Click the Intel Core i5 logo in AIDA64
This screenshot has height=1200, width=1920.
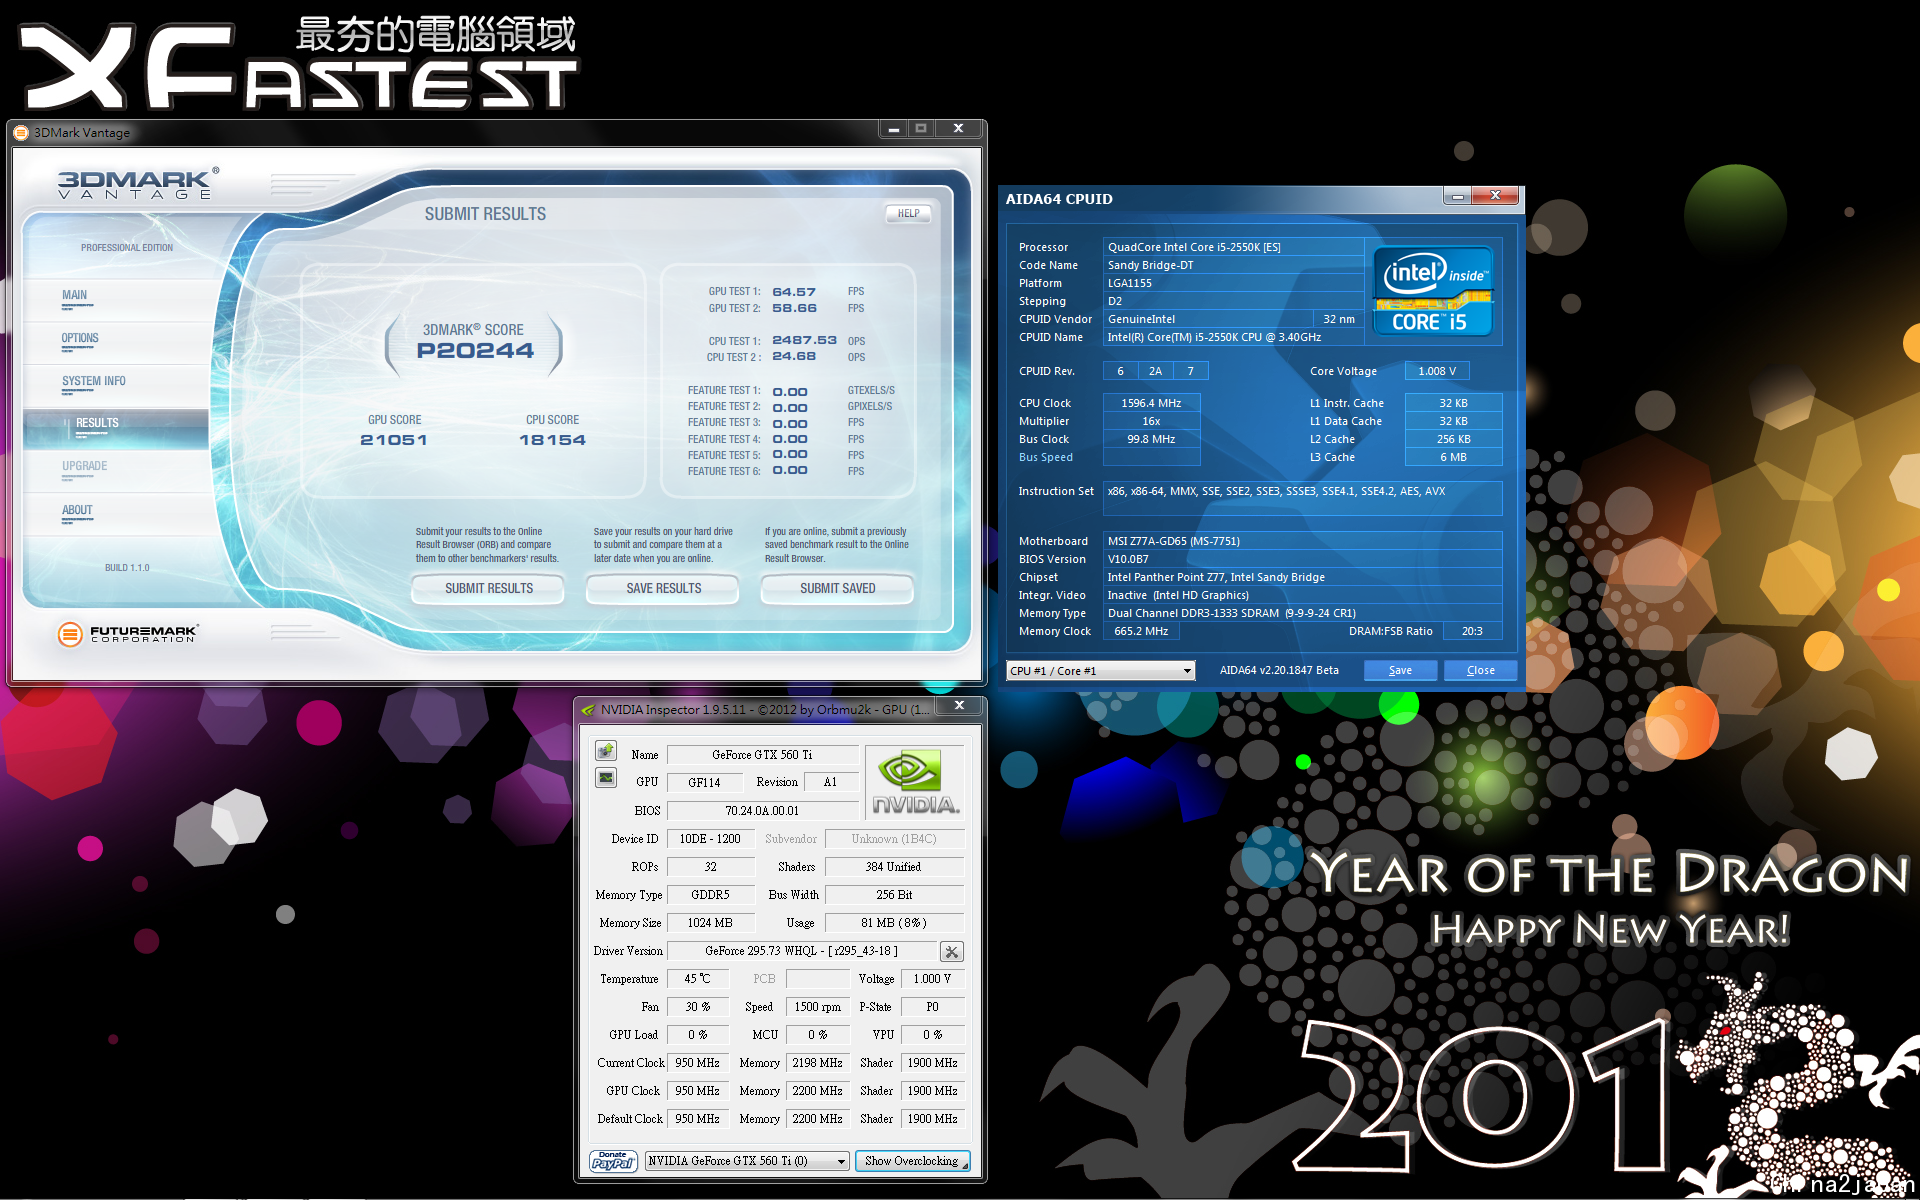tap(1433, 291)
